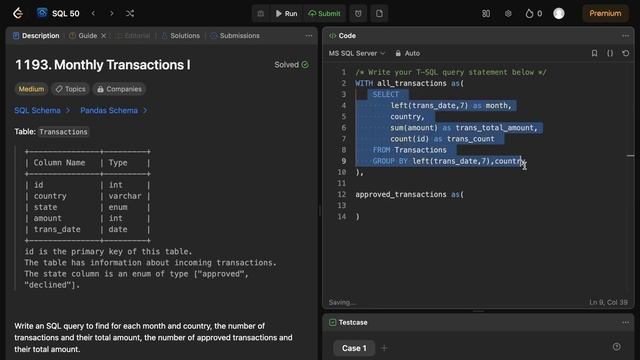640x360 pixels.
Task: Open the SQL 50 study plan
Action: (x=58, y=13)
